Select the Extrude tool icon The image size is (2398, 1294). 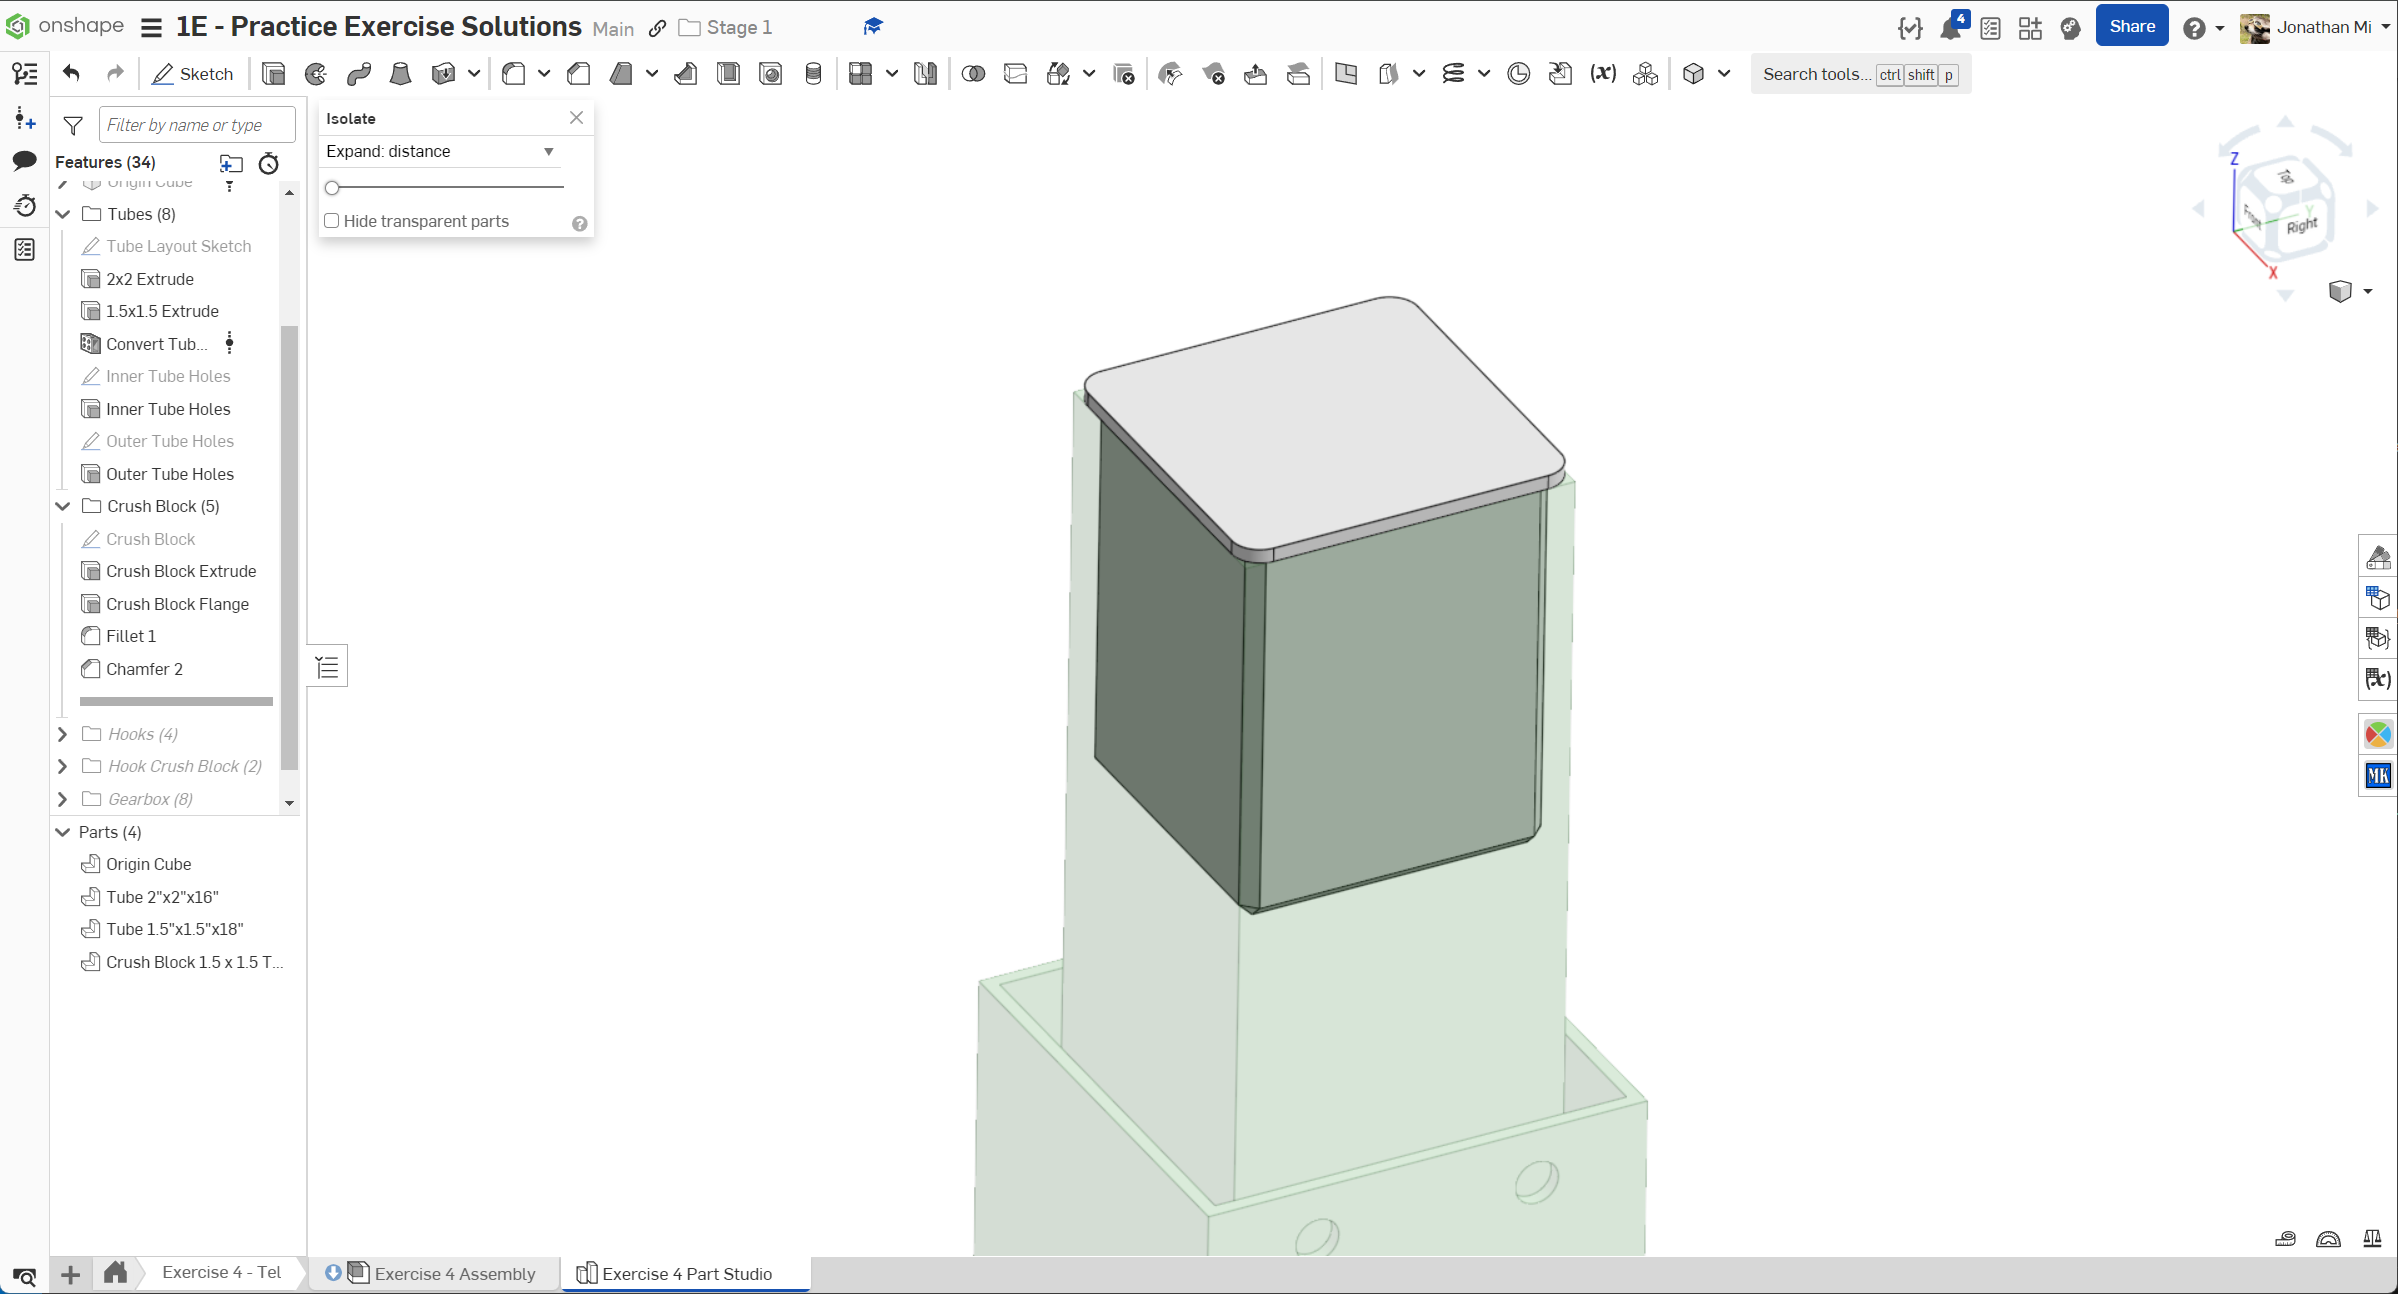click(273, 74)
